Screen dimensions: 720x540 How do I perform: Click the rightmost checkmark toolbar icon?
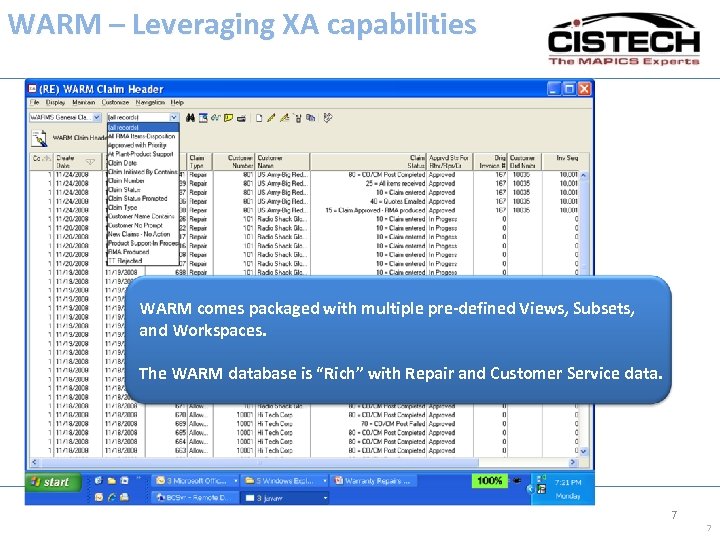coord(327,118)
